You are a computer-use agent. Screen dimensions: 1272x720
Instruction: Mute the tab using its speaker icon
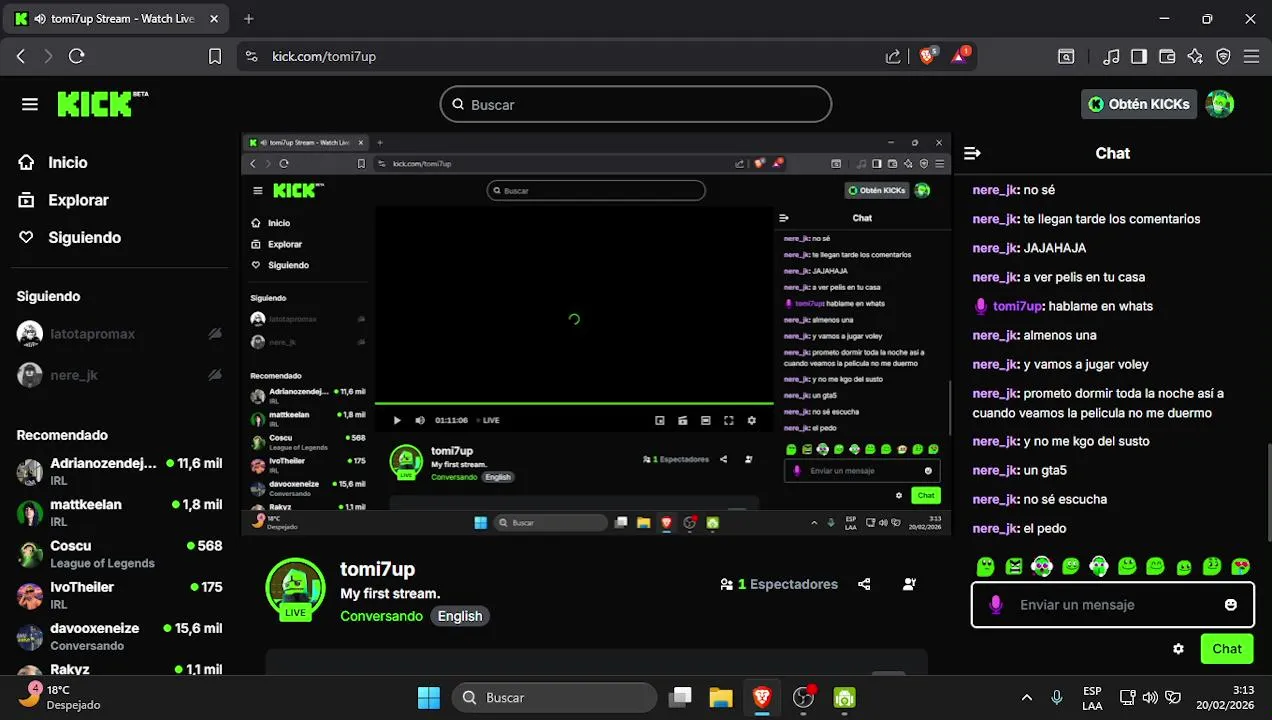40,19
